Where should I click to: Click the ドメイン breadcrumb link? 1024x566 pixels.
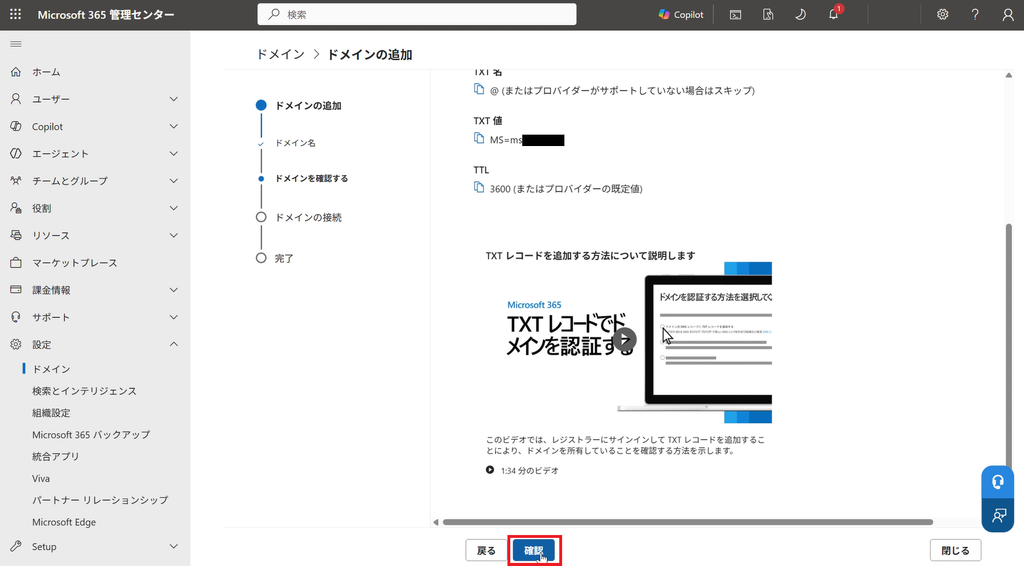280,55
